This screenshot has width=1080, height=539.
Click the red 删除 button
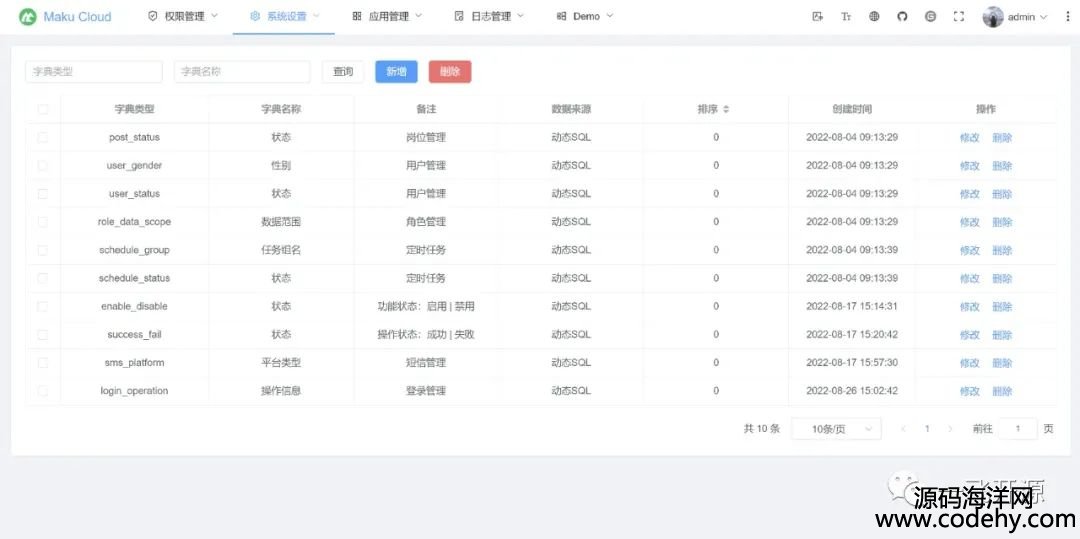(450, 72)
